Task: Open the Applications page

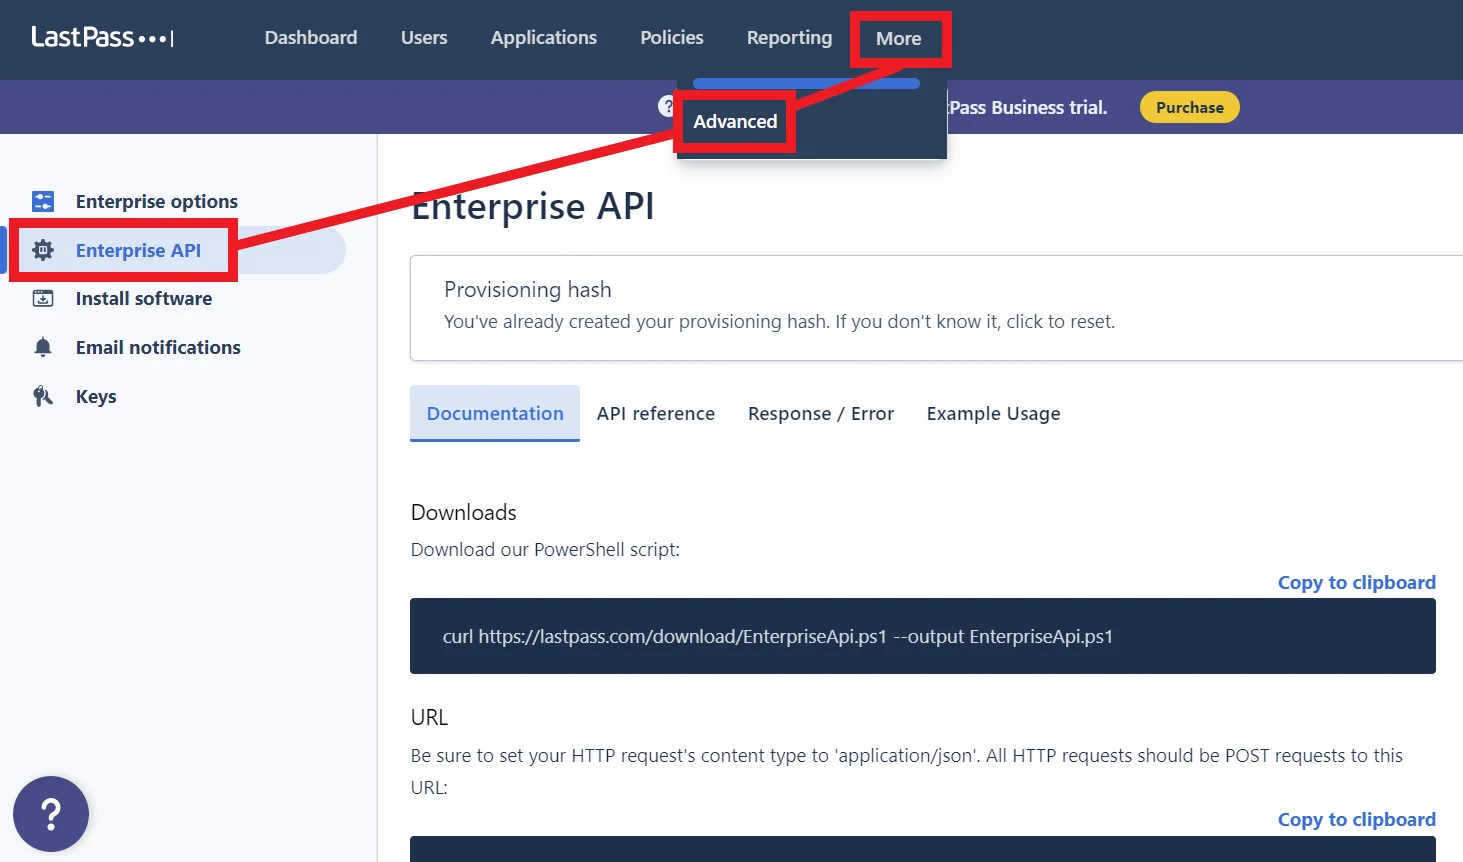Action: [544, 38]
